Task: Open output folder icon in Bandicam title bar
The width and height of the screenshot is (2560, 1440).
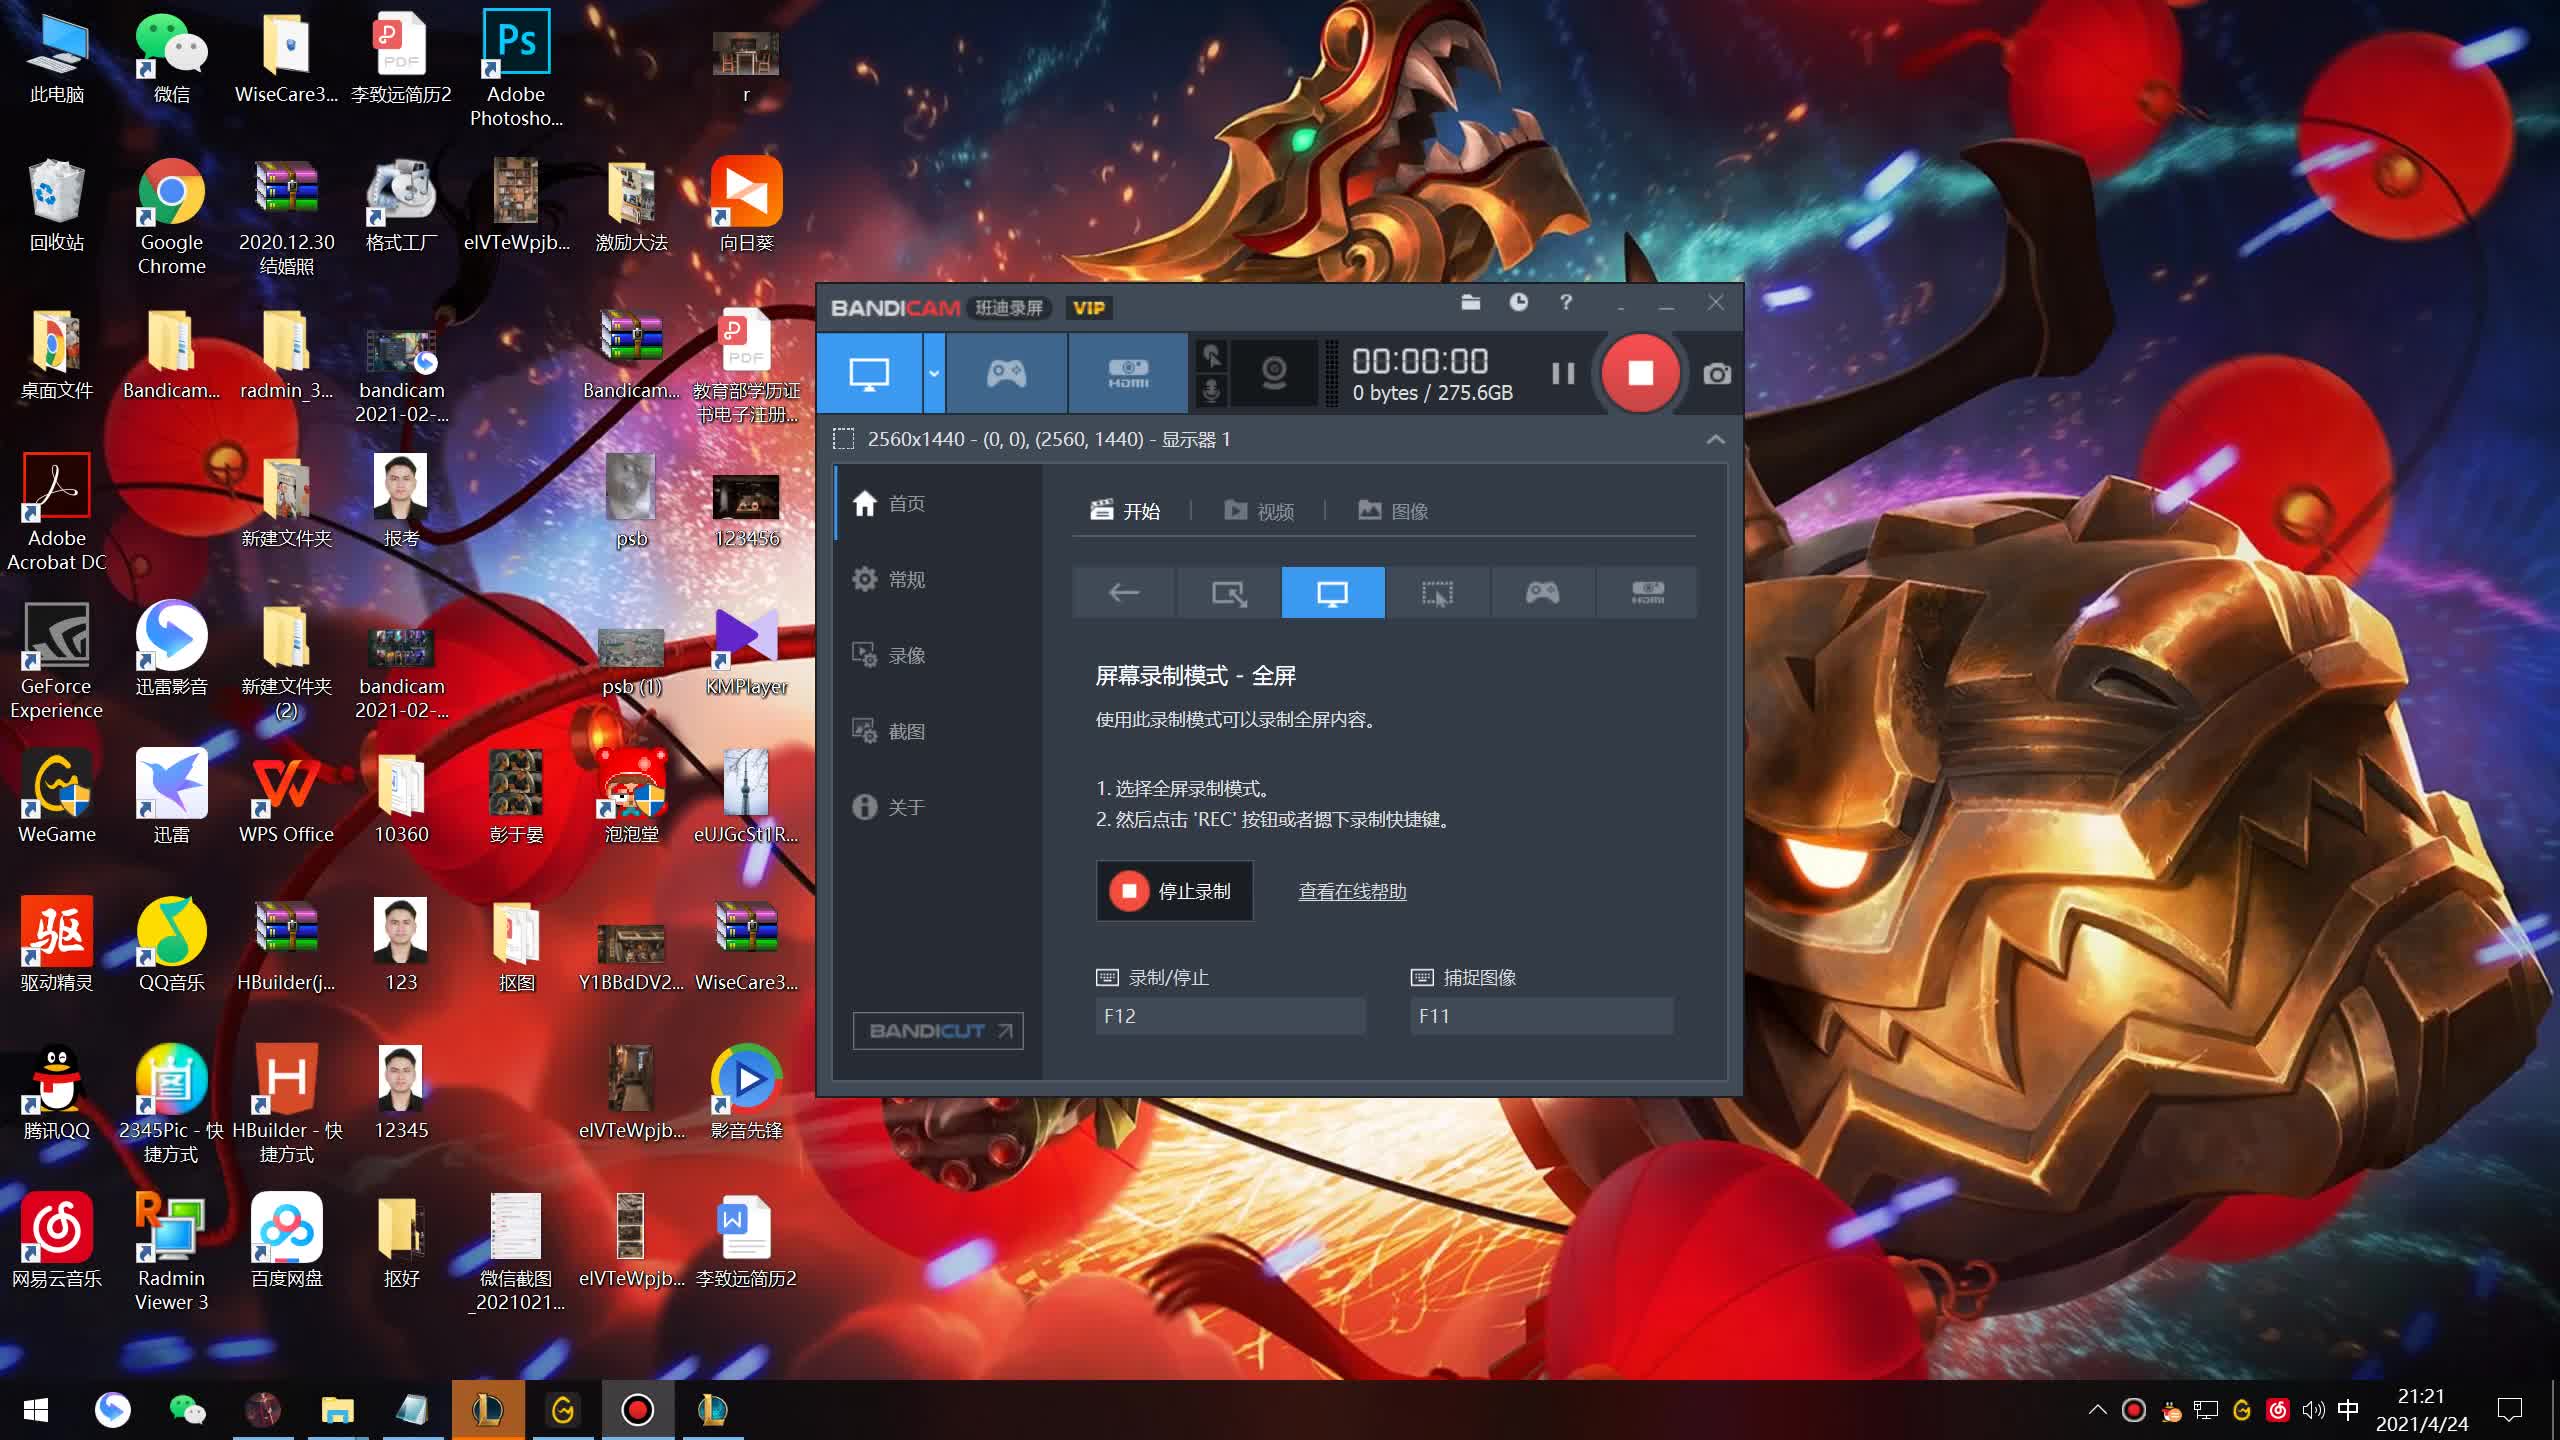Action: pos(1470,302)
